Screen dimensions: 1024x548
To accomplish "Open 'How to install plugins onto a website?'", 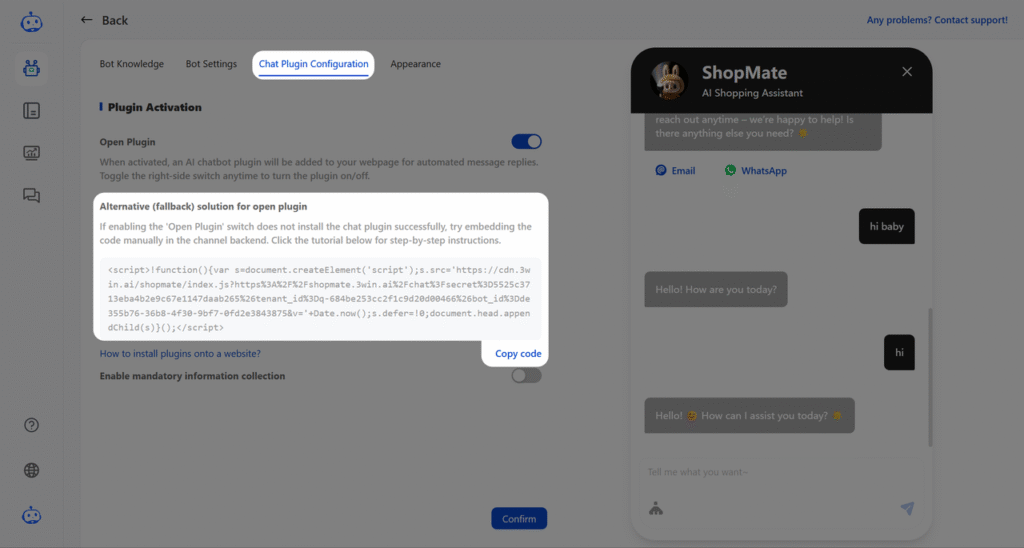I will (x=180, y=353).
